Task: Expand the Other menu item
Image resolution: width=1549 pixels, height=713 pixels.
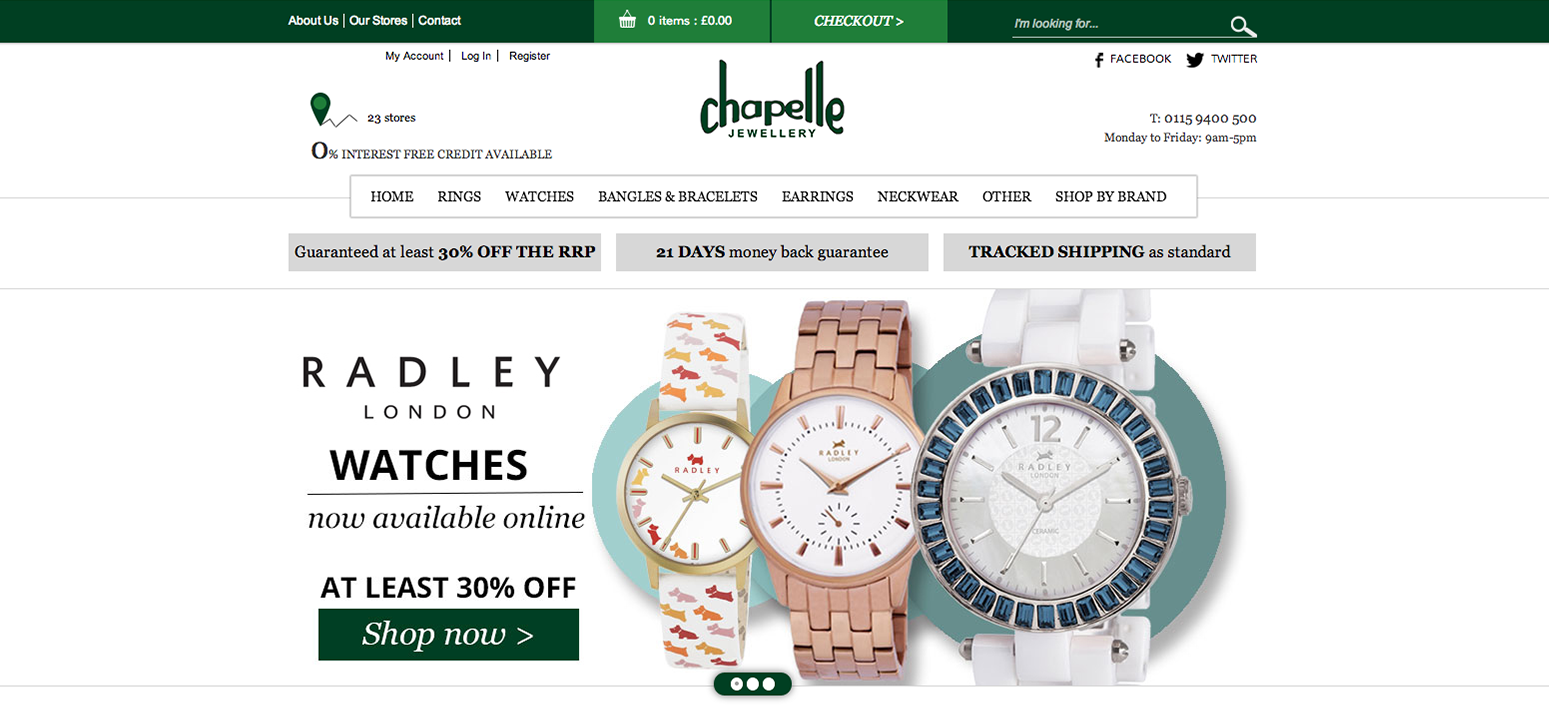Action: click(1006, 197)
